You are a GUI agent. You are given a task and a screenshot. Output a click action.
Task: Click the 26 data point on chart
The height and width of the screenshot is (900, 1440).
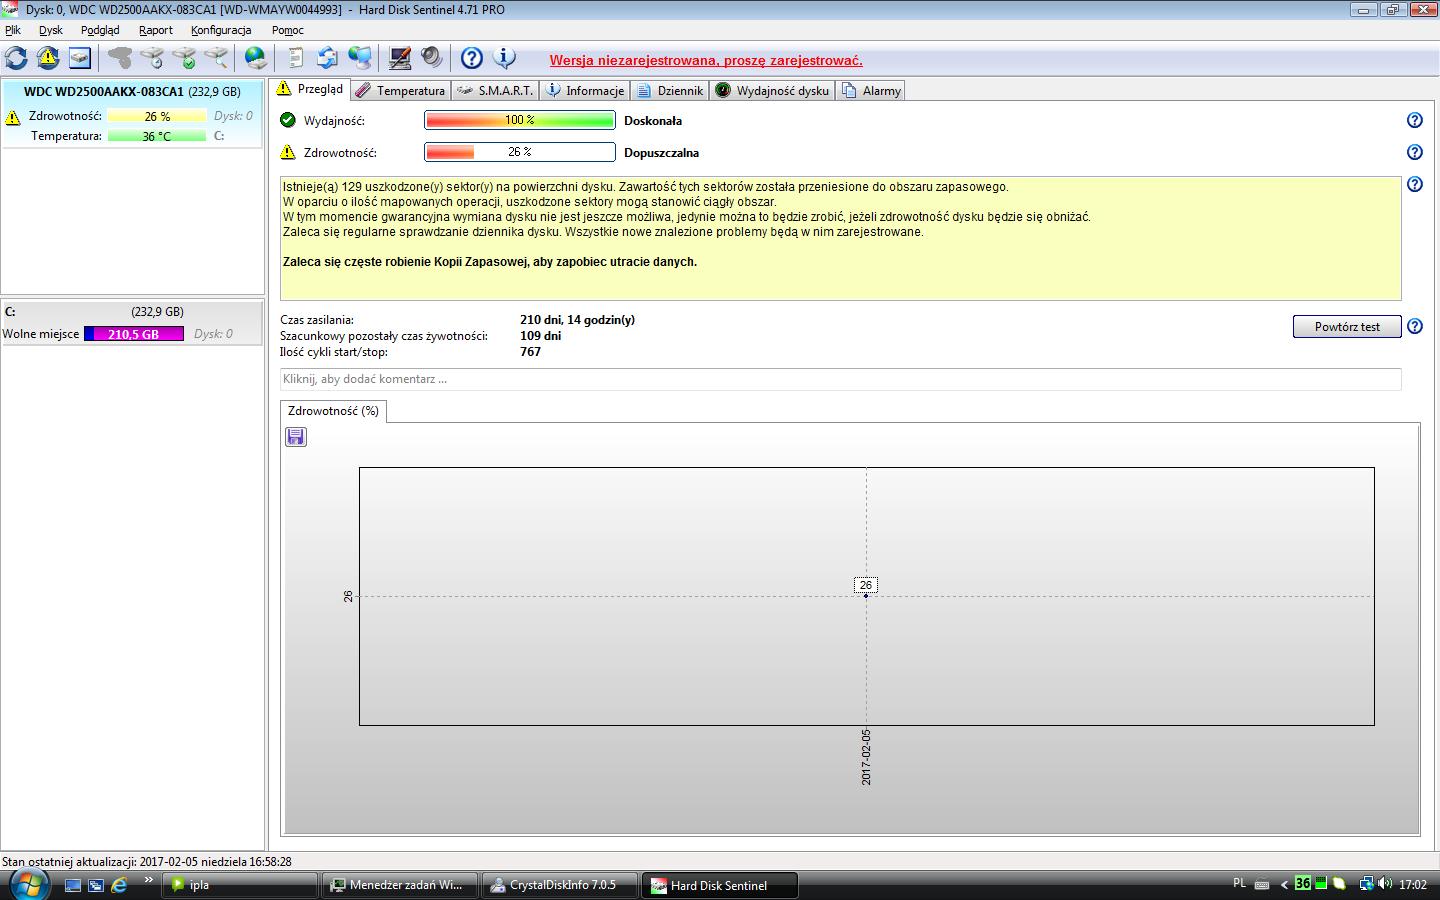coord(866,596)
